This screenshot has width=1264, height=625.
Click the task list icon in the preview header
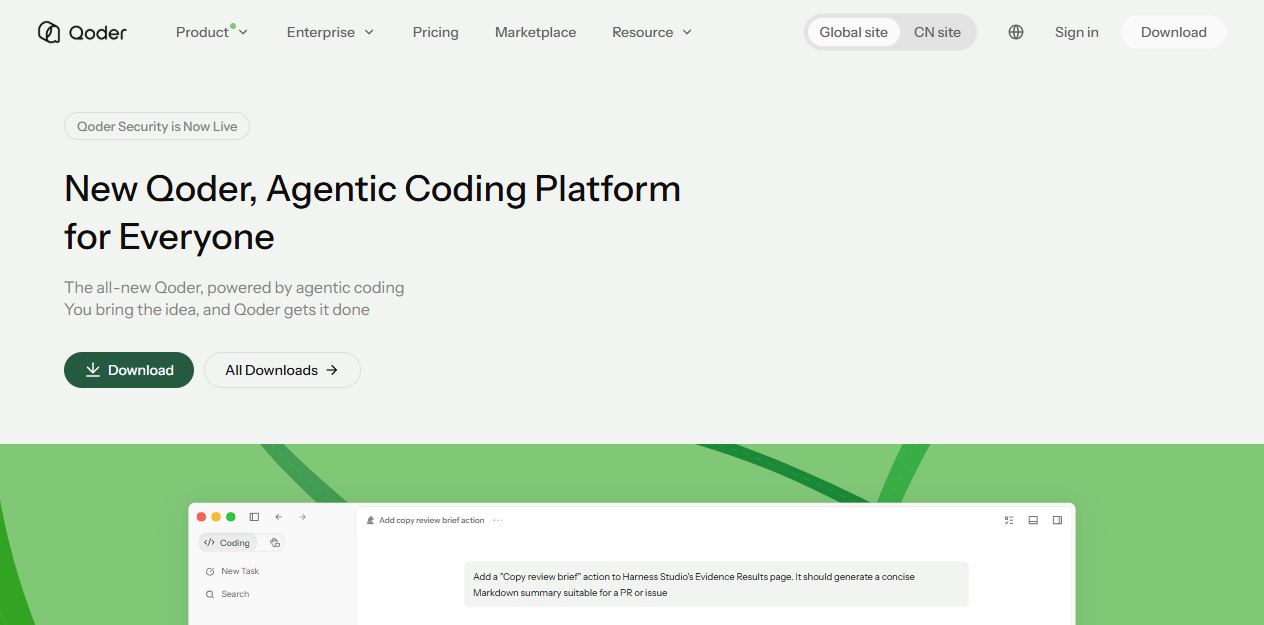click(x=1009, y=520)
